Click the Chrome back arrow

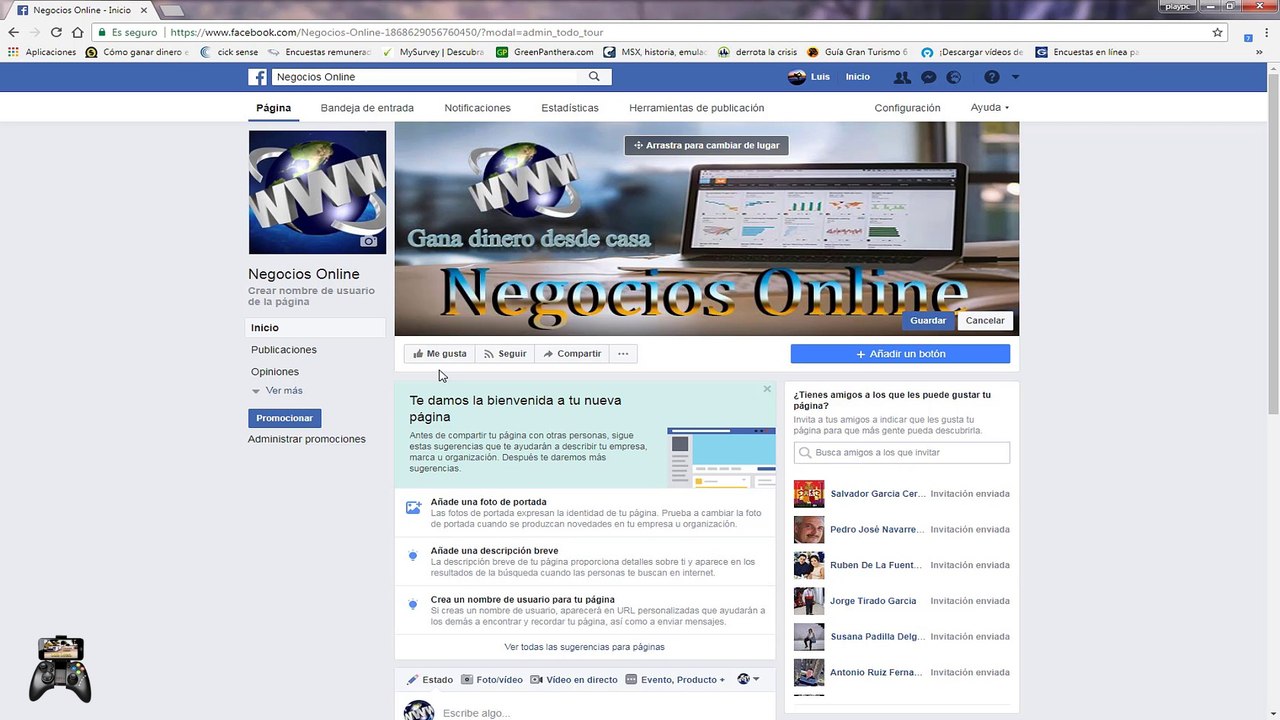[13, 32]
